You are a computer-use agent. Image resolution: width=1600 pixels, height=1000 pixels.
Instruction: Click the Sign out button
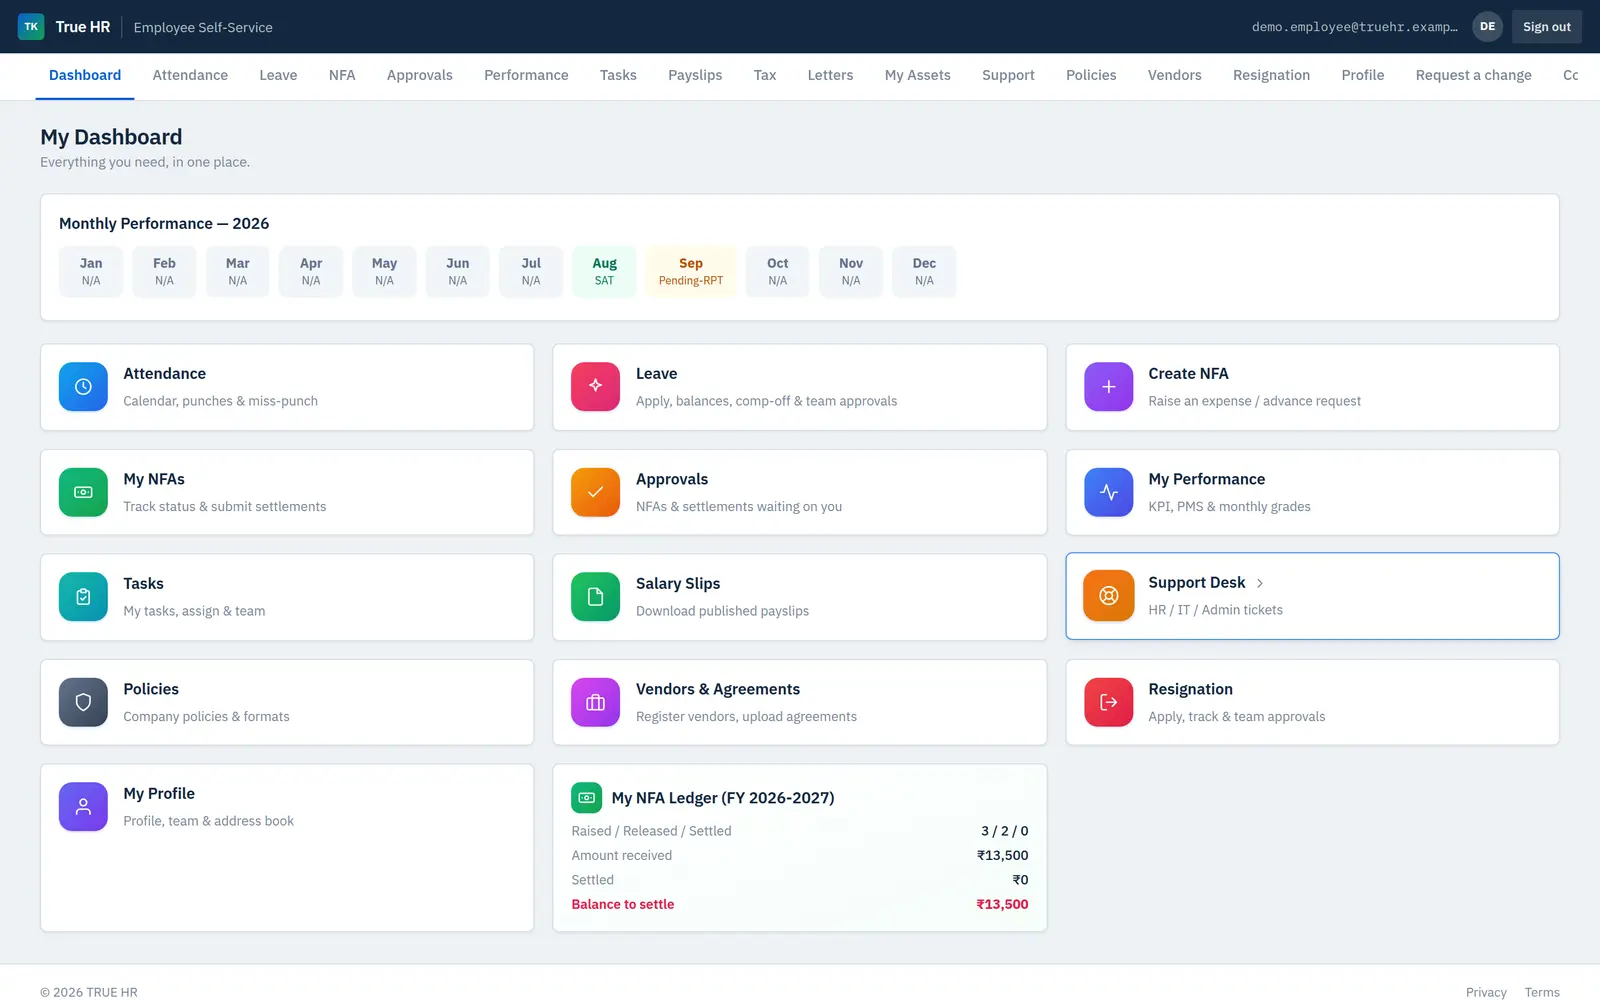click(x=1547, y=27)
